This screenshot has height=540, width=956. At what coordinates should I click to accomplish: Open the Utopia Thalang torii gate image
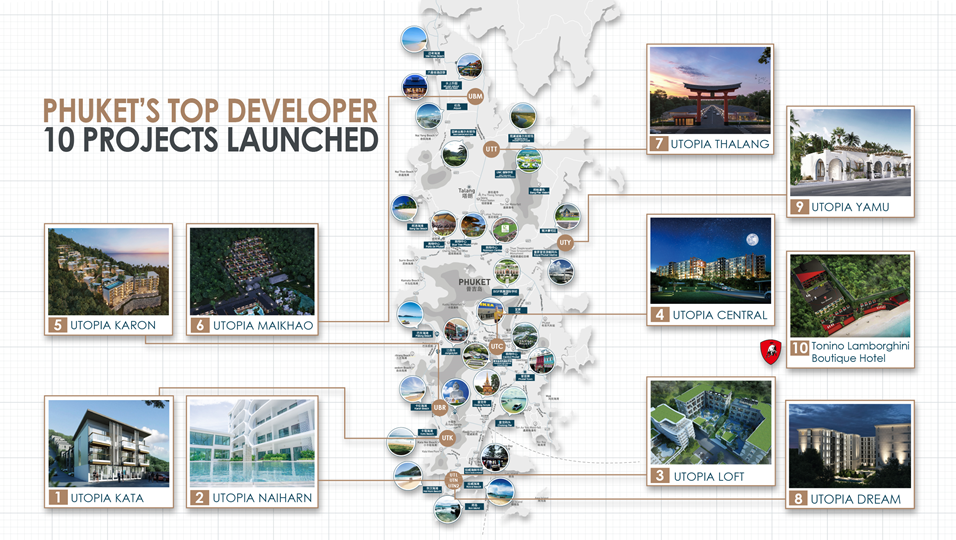pyautogui.click(x=710, y=90)
